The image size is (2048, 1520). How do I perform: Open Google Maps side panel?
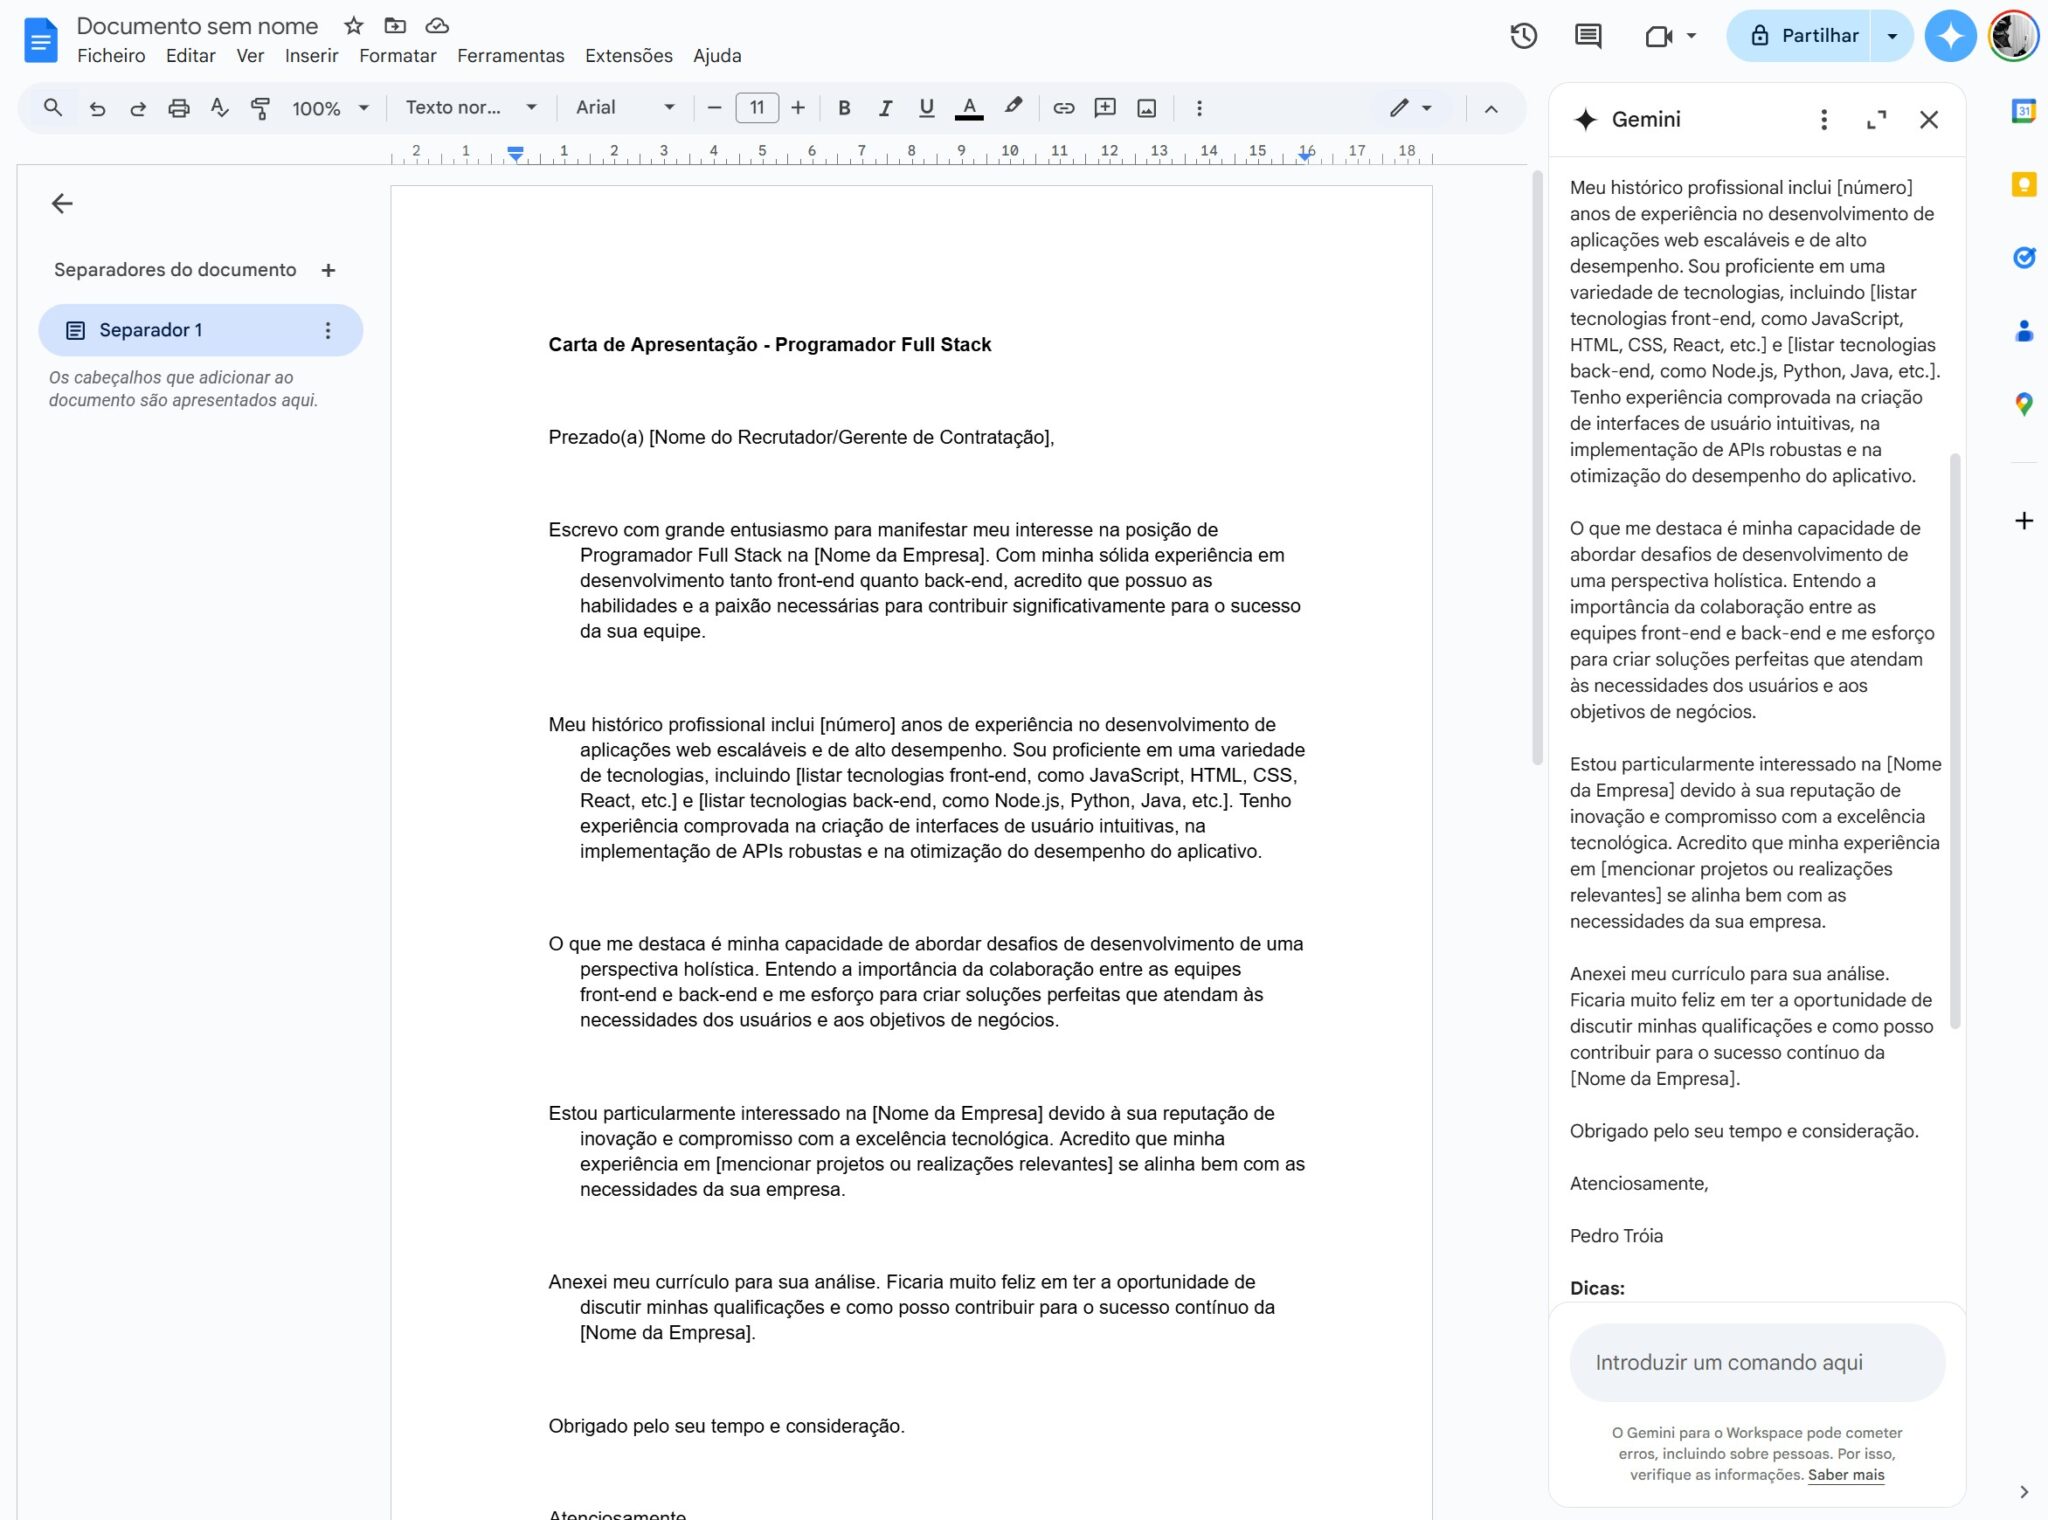pyautogui.click(x=2024, y=404)
